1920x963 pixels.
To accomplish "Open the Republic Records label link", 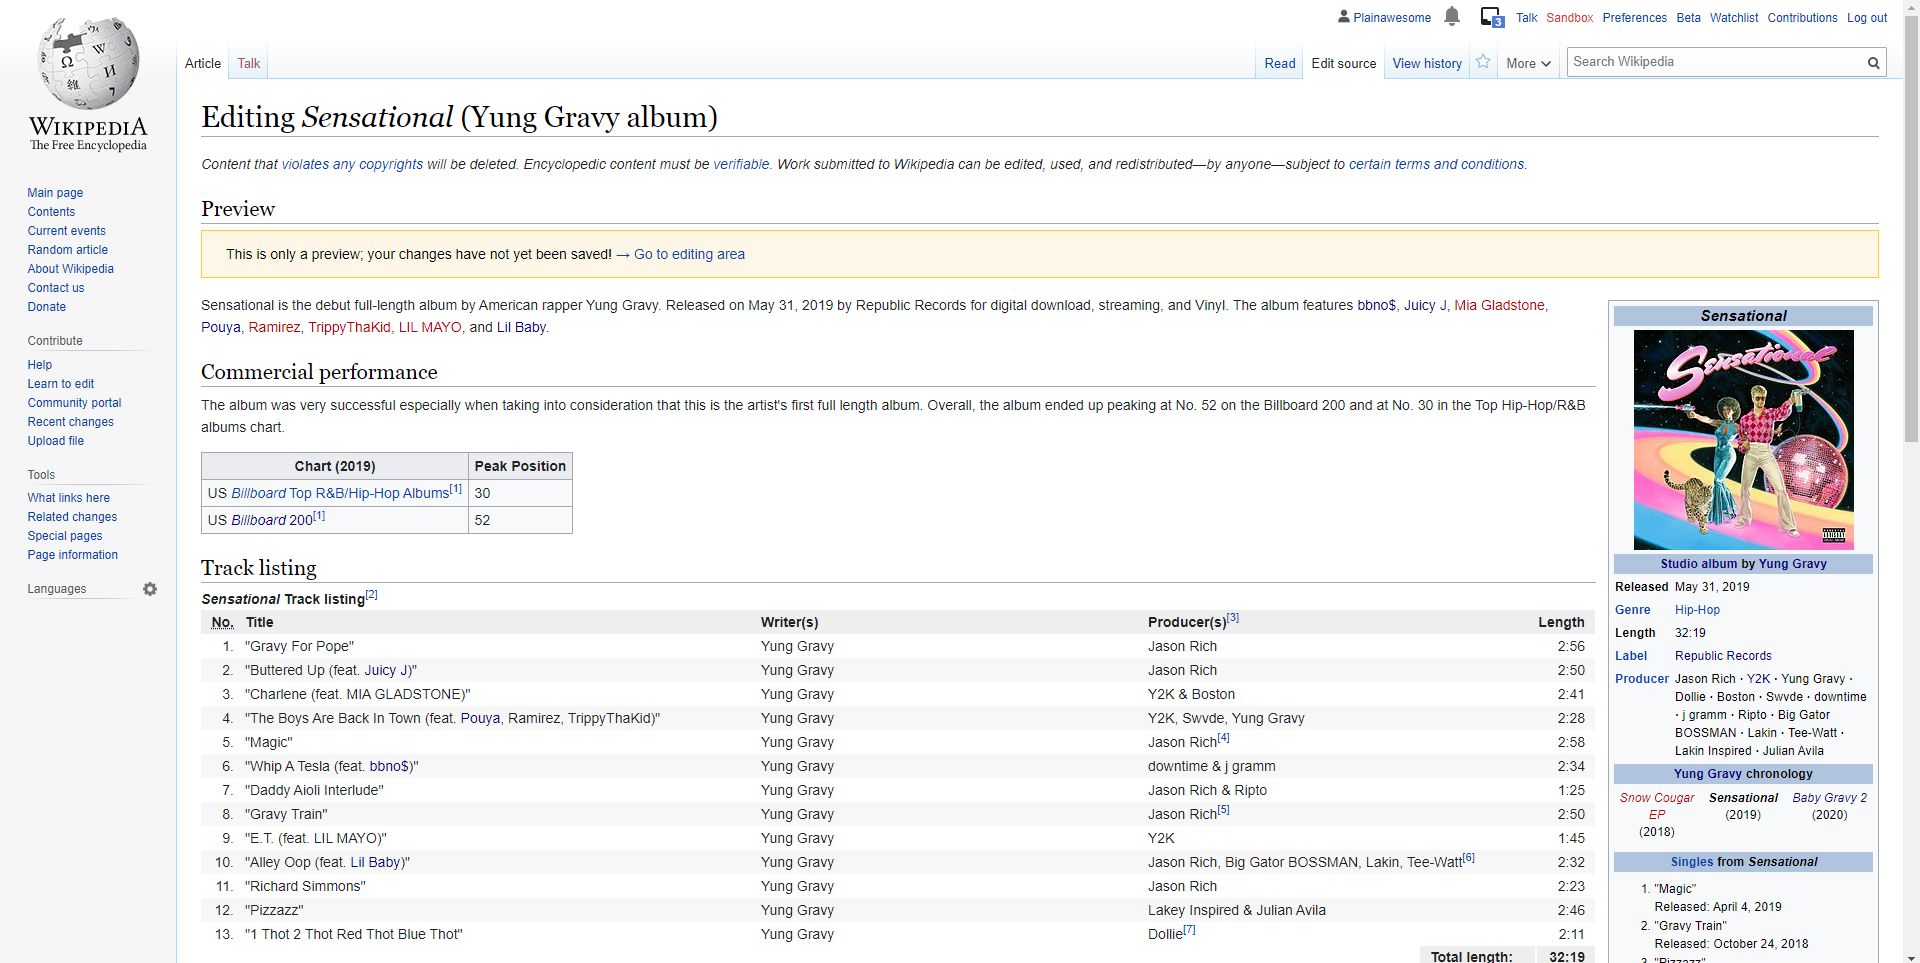I will click(x=1722, y=656).
